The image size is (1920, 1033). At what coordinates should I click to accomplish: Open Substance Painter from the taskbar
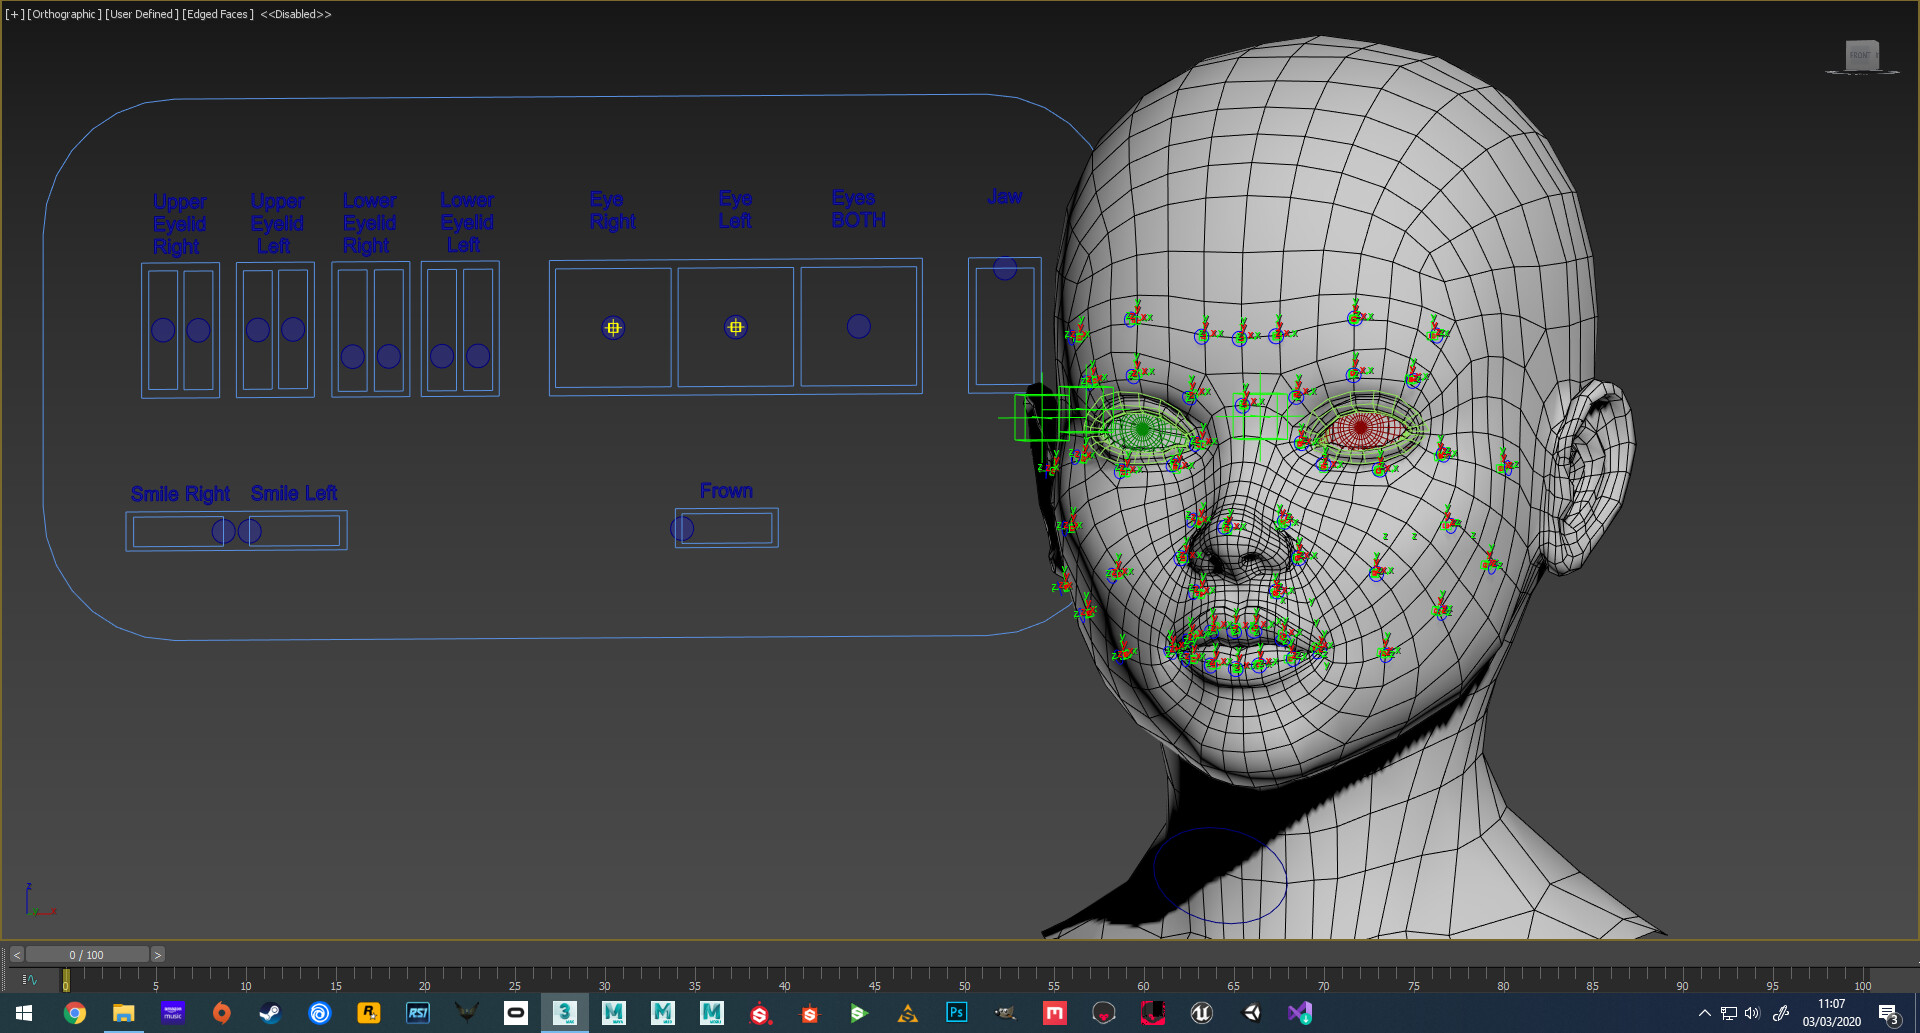click(761, 1013)
